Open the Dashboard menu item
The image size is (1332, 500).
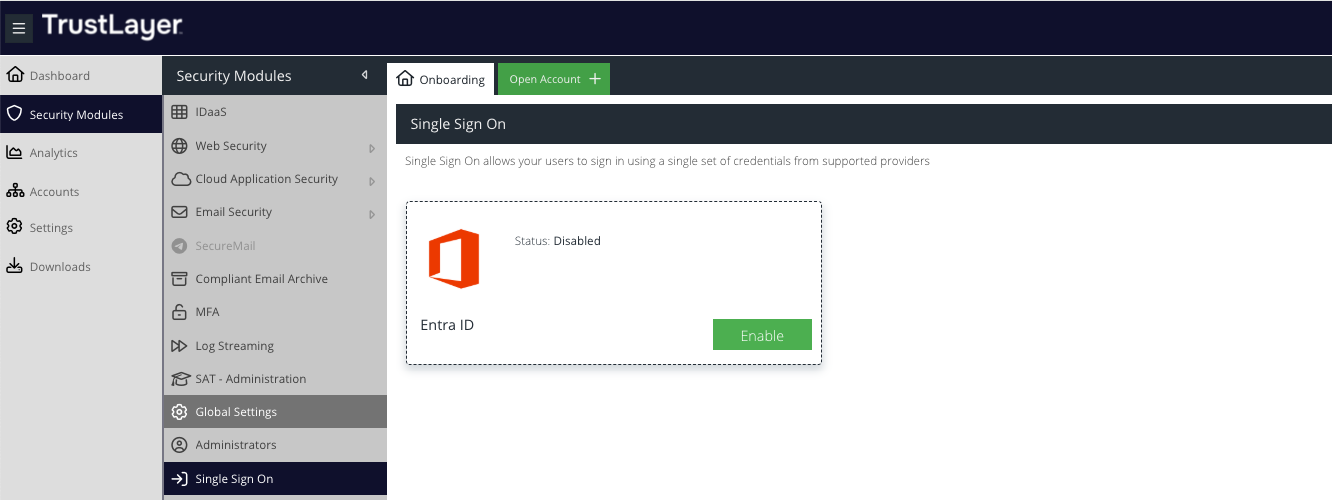81,75
